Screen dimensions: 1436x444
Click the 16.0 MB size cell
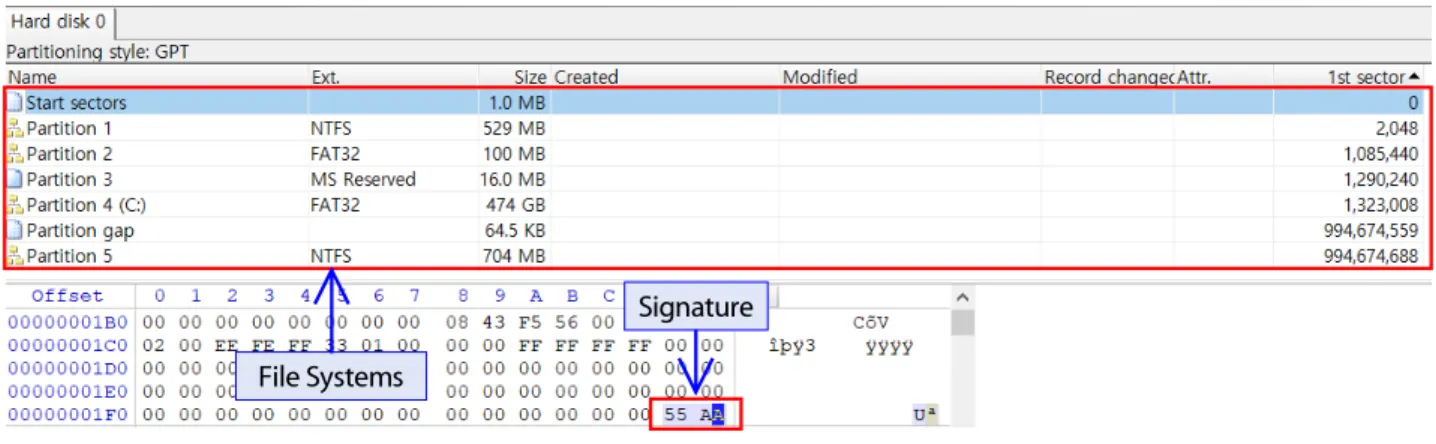(x=514, y=179)
